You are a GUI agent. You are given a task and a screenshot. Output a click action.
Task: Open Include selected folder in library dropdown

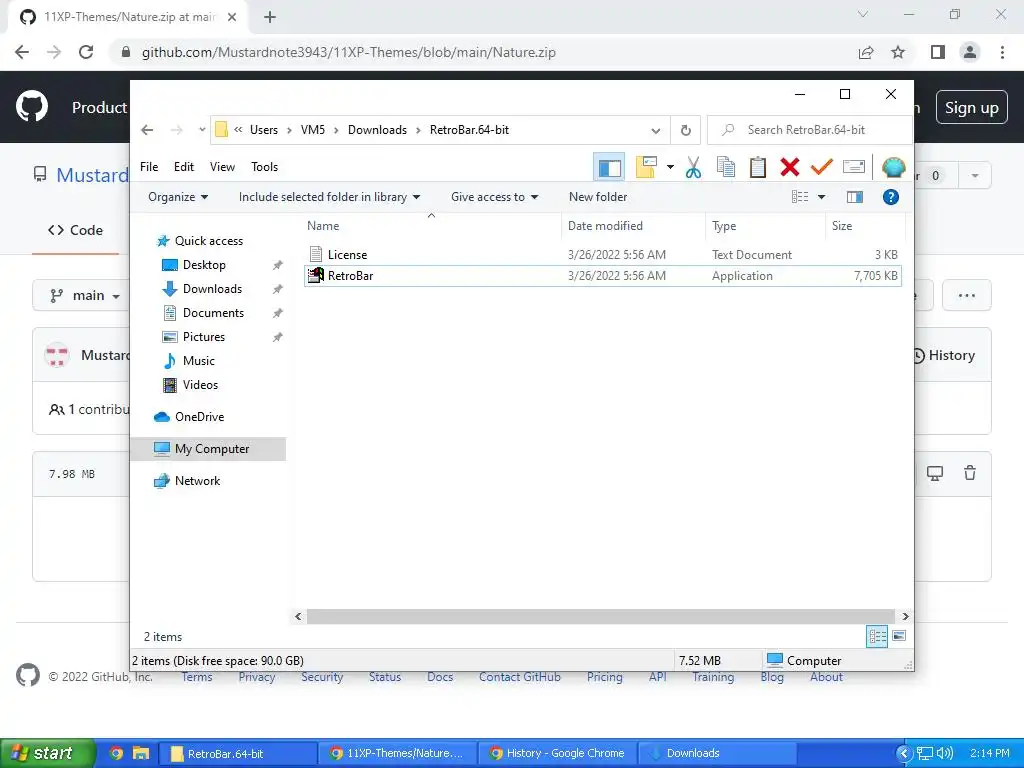click(x=329, y=197)
